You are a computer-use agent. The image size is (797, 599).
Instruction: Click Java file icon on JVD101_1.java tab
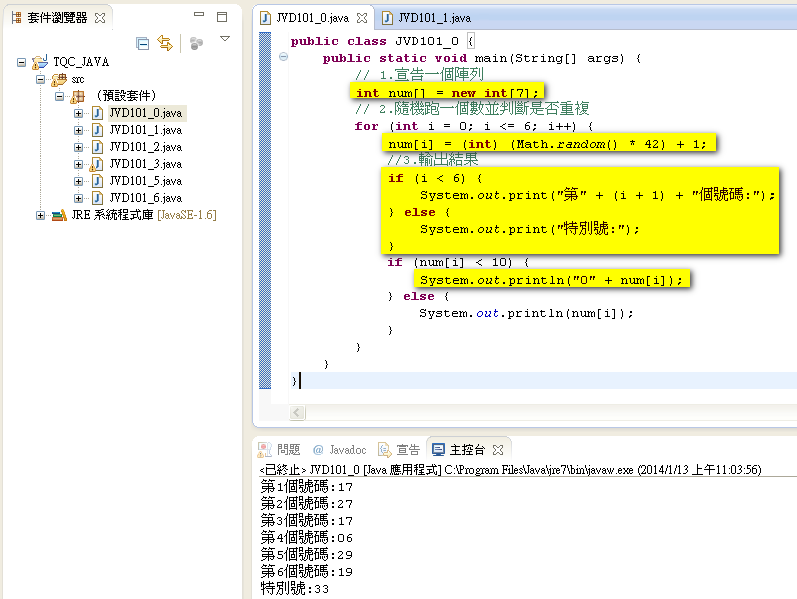[387, 18]
